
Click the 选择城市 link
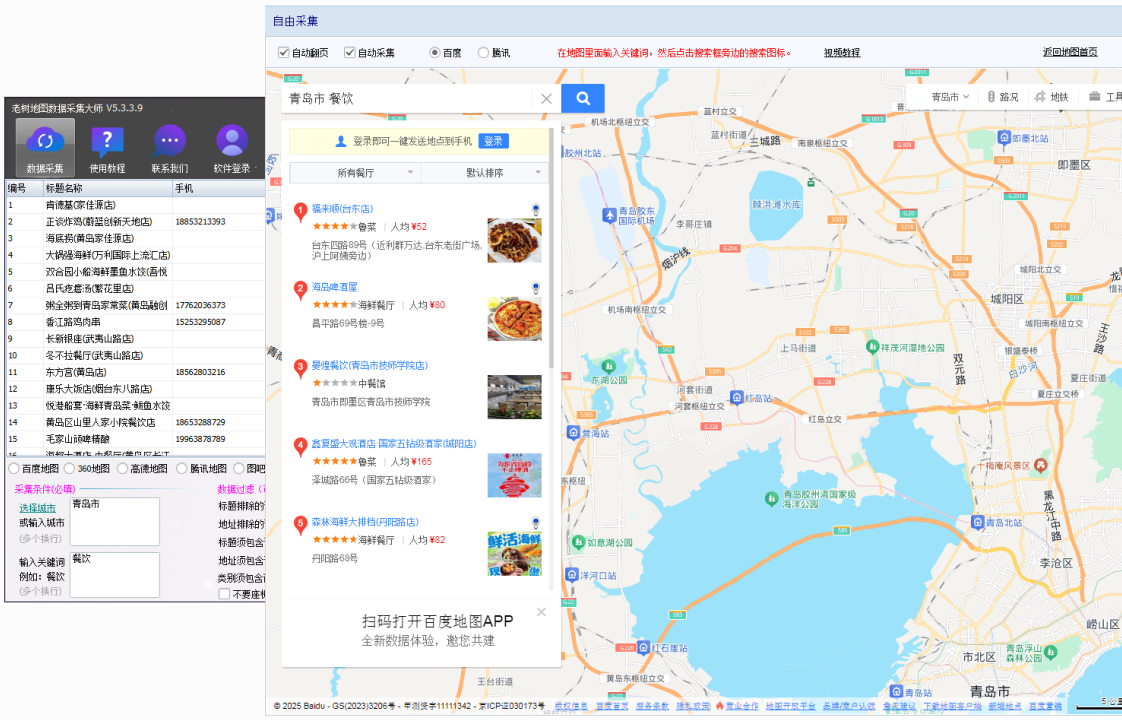pyautogui.click(x=37, y=507)
